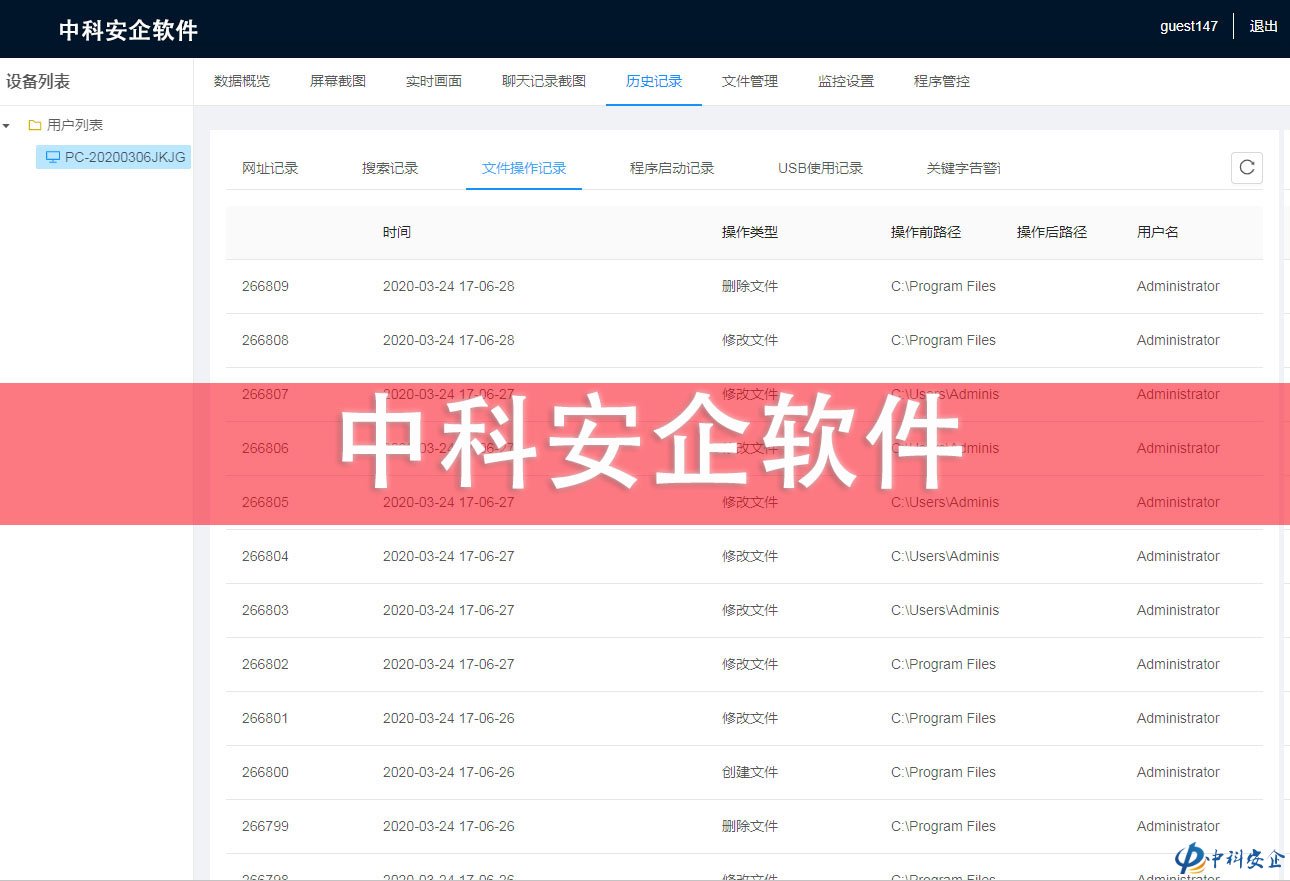This screenshot has width=1290, height=881.
Task: Click Administrator in row 266809
Action: coord(1178,286)
